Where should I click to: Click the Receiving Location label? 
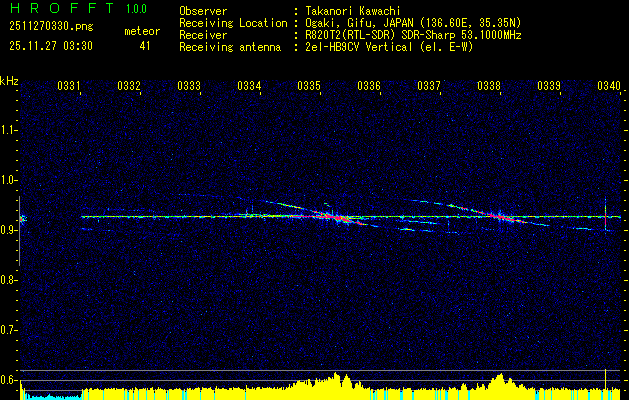point(233,23)
